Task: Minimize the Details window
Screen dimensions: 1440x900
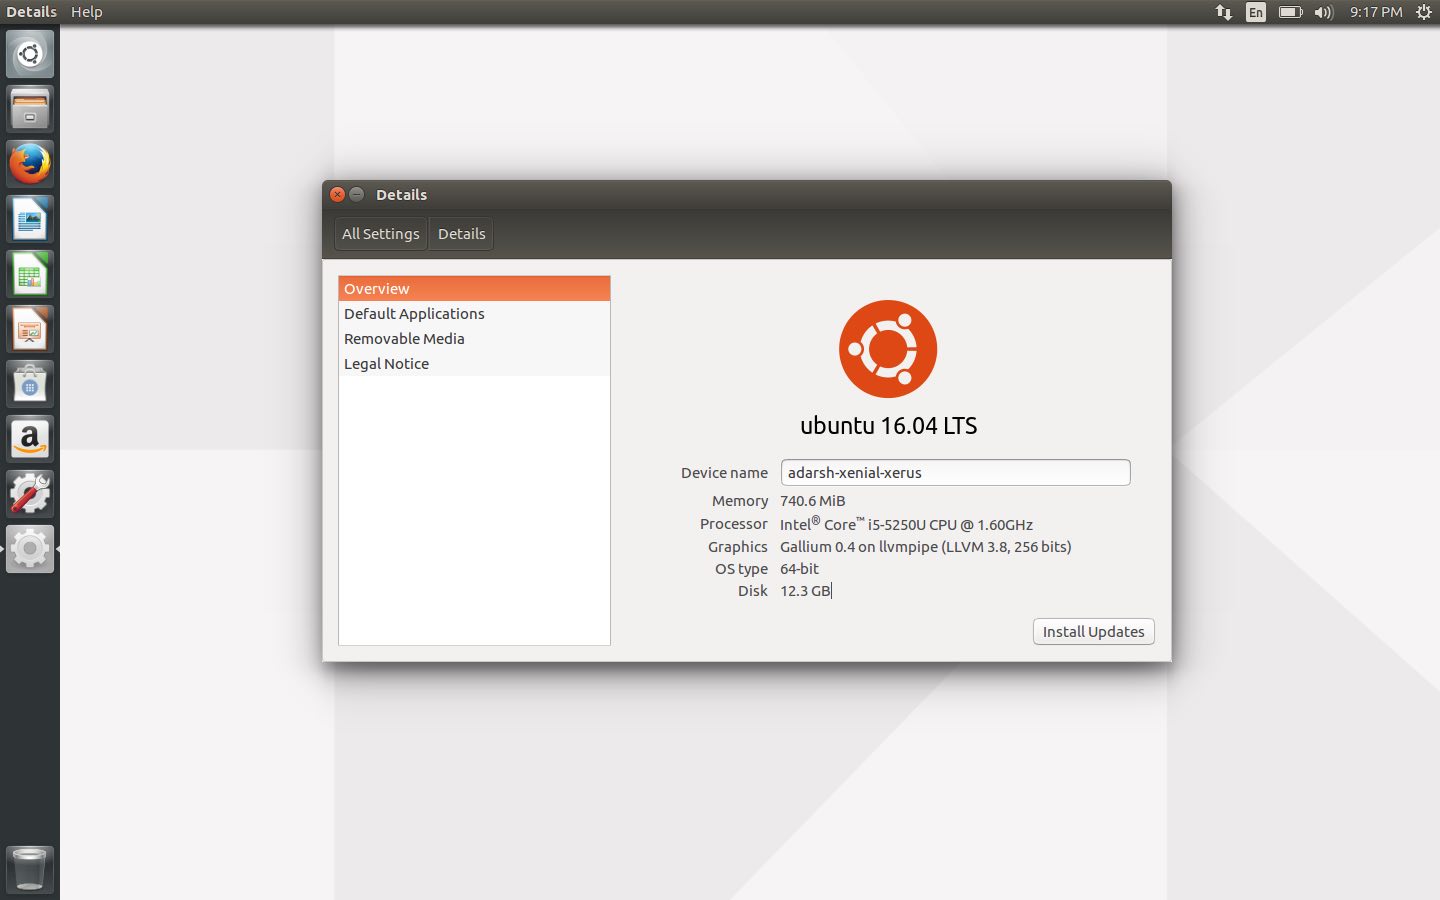Action: (357, 195)
